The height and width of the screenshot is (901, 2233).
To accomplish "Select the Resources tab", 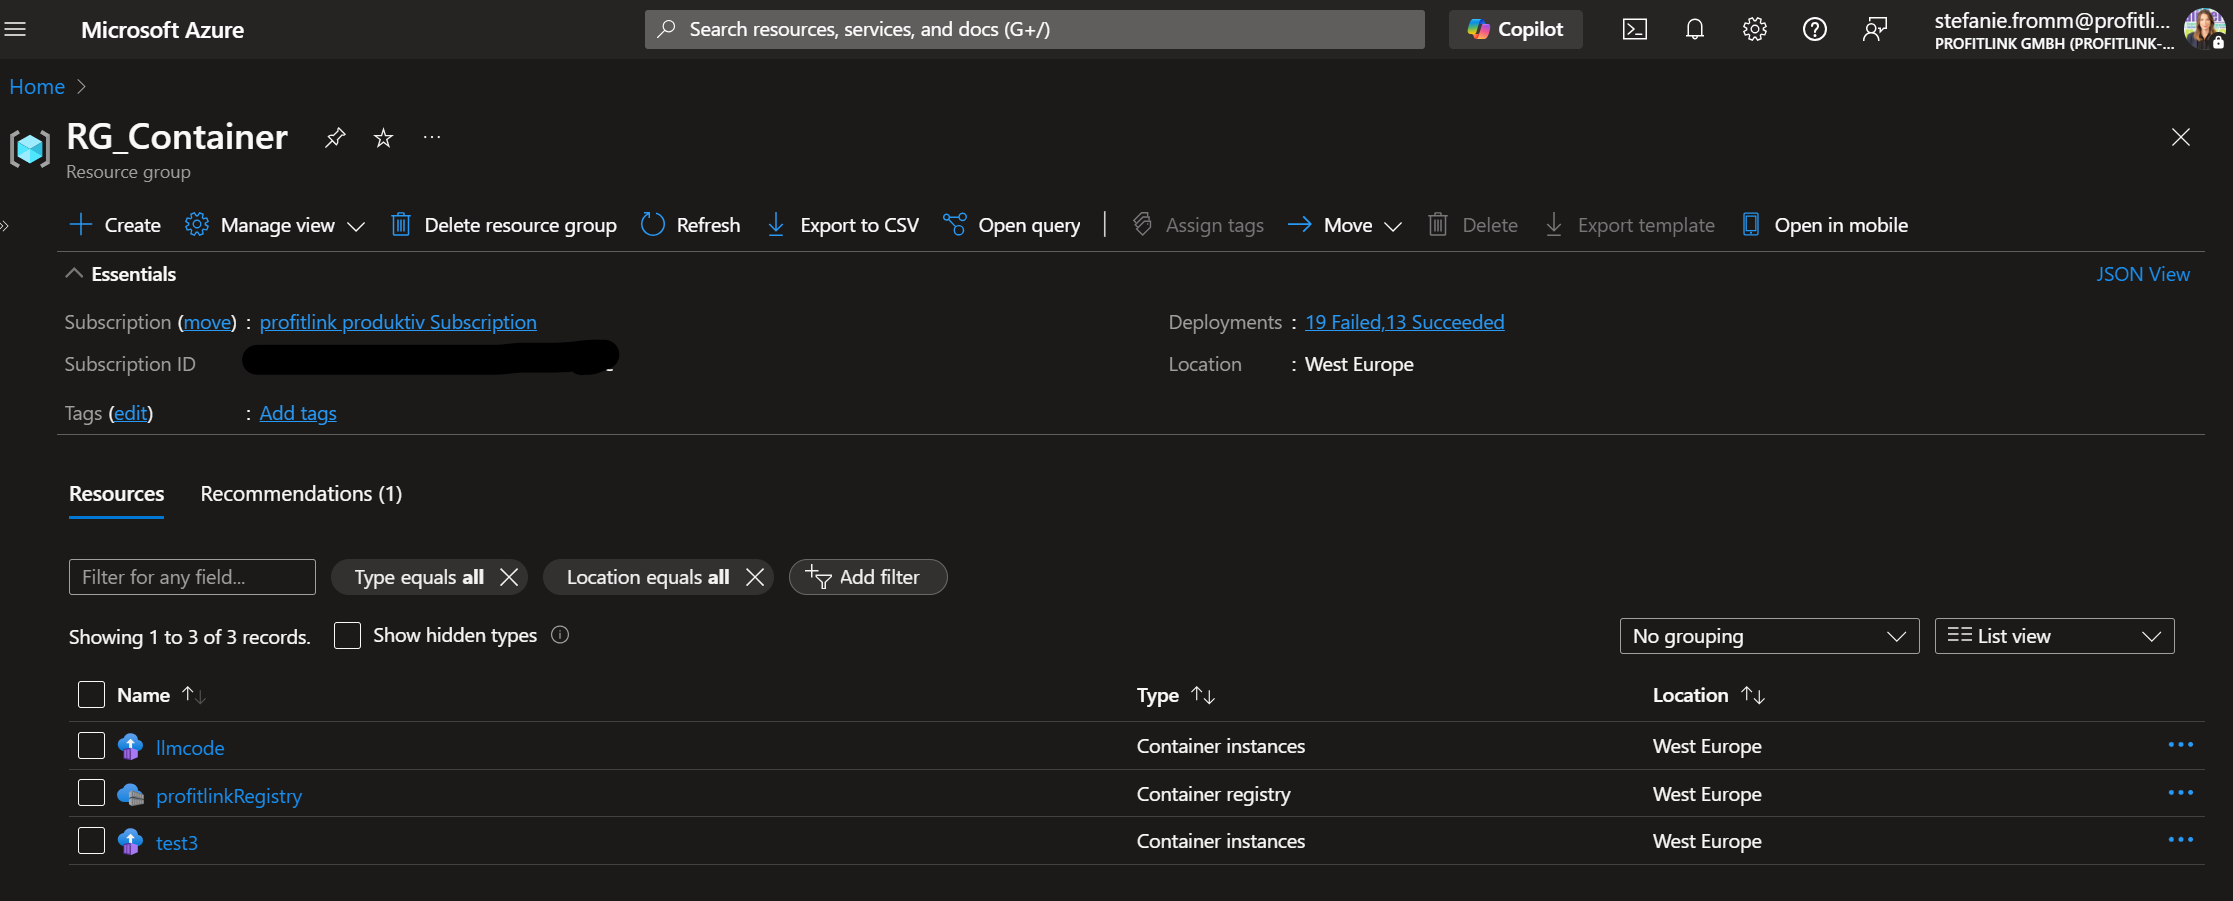I will (116, 494).
